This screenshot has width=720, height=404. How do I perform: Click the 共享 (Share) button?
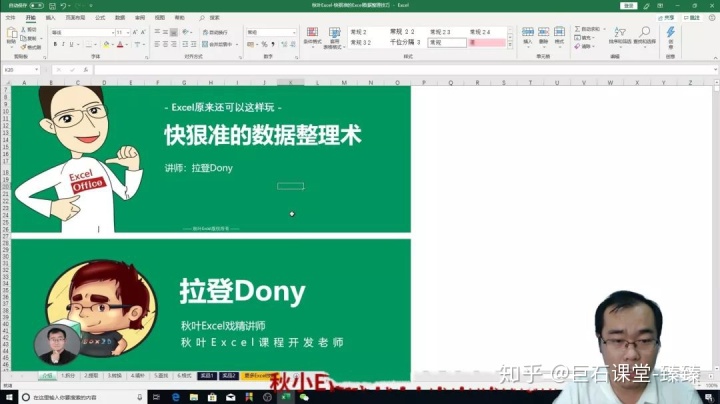point(666,18)
